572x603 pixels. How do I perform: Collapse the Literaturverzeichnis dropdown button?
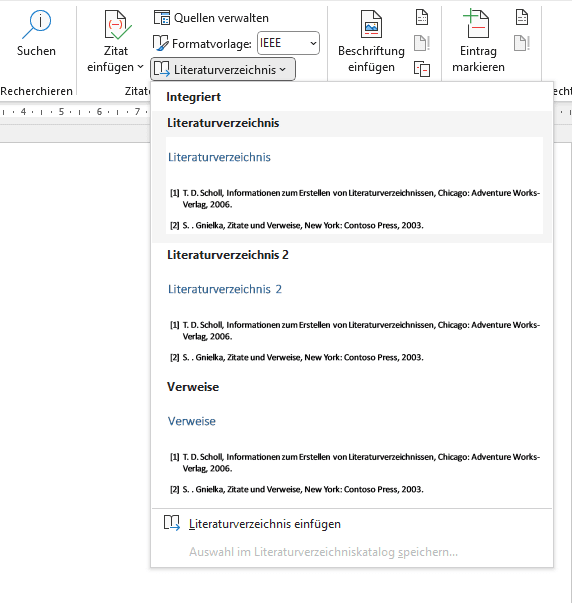[223, 70]
